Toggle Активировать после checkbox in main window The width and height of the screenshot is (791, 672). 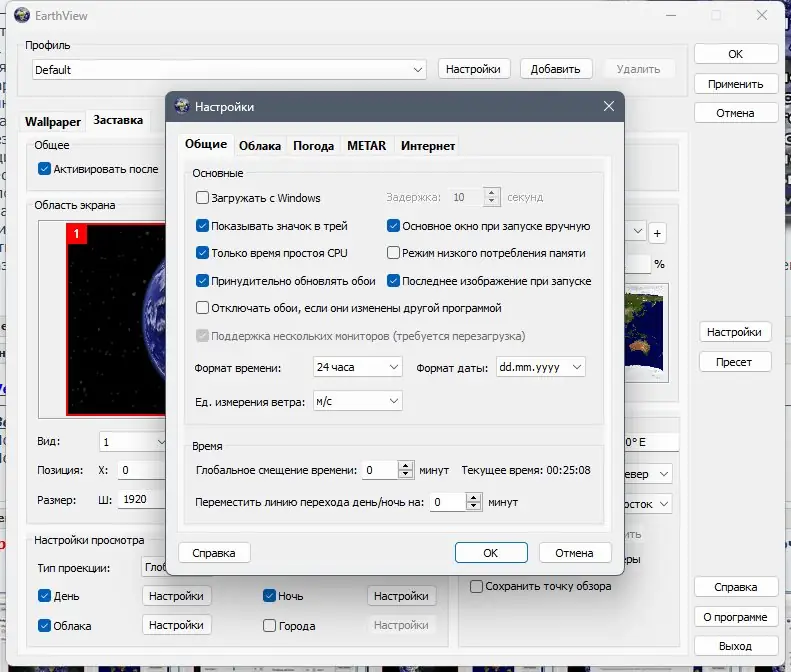44,169
